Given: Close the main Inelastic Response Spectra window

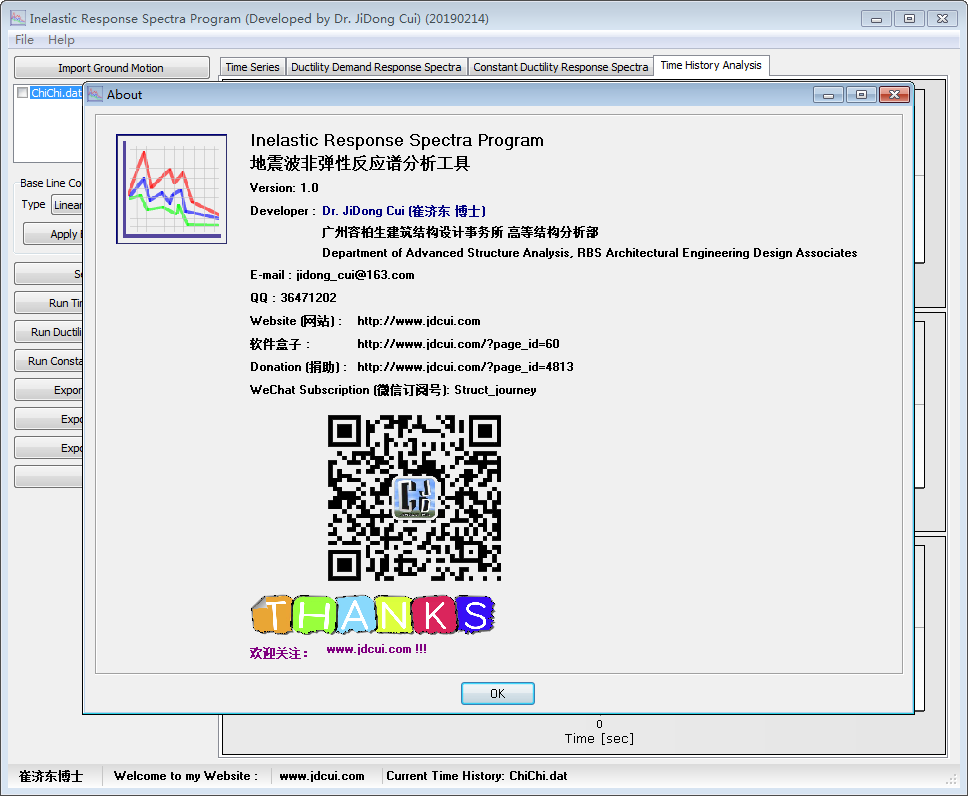Looking at the screenshot, I should coord(942,19).
